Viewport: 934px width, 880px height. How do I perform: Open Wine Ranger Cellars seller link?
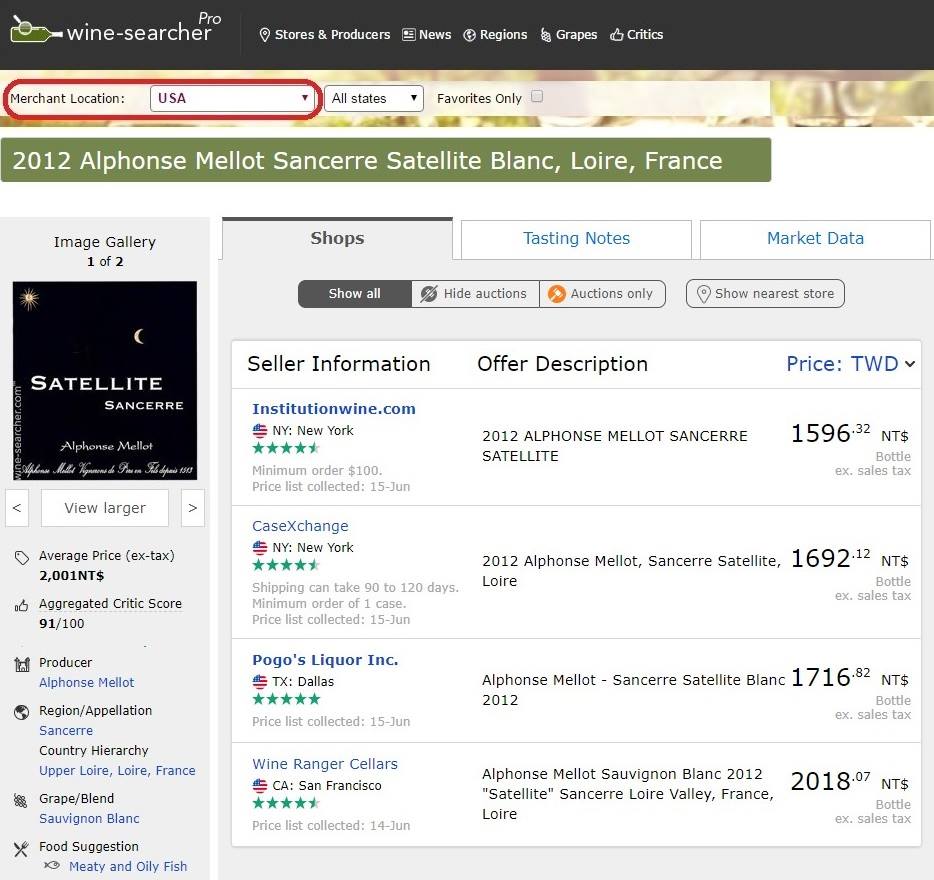point(325,764)
